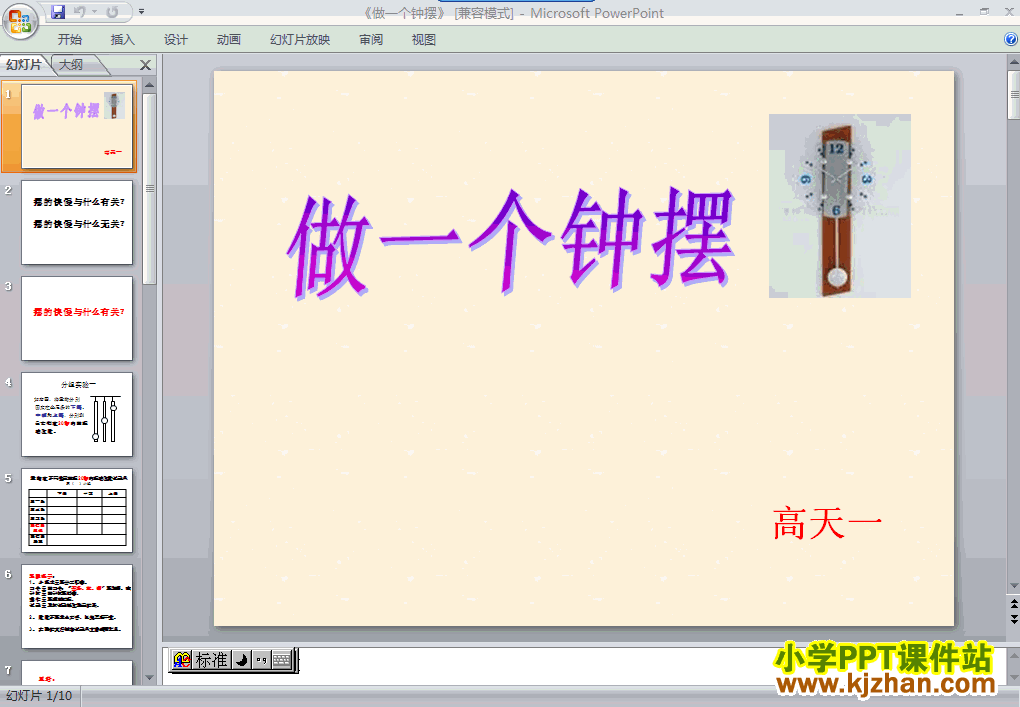Click the IME 标准 mode button
Image resolution: width=1020 pixels, height=707 pixels.
[x=211, y=660]
